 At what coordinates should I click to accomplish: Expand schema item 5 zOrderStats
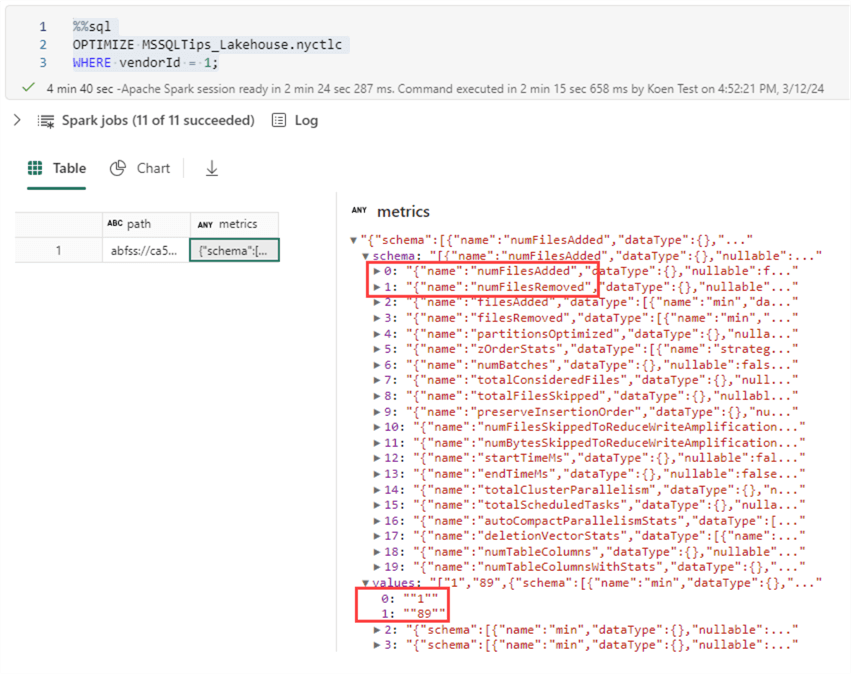pos(377,349)
